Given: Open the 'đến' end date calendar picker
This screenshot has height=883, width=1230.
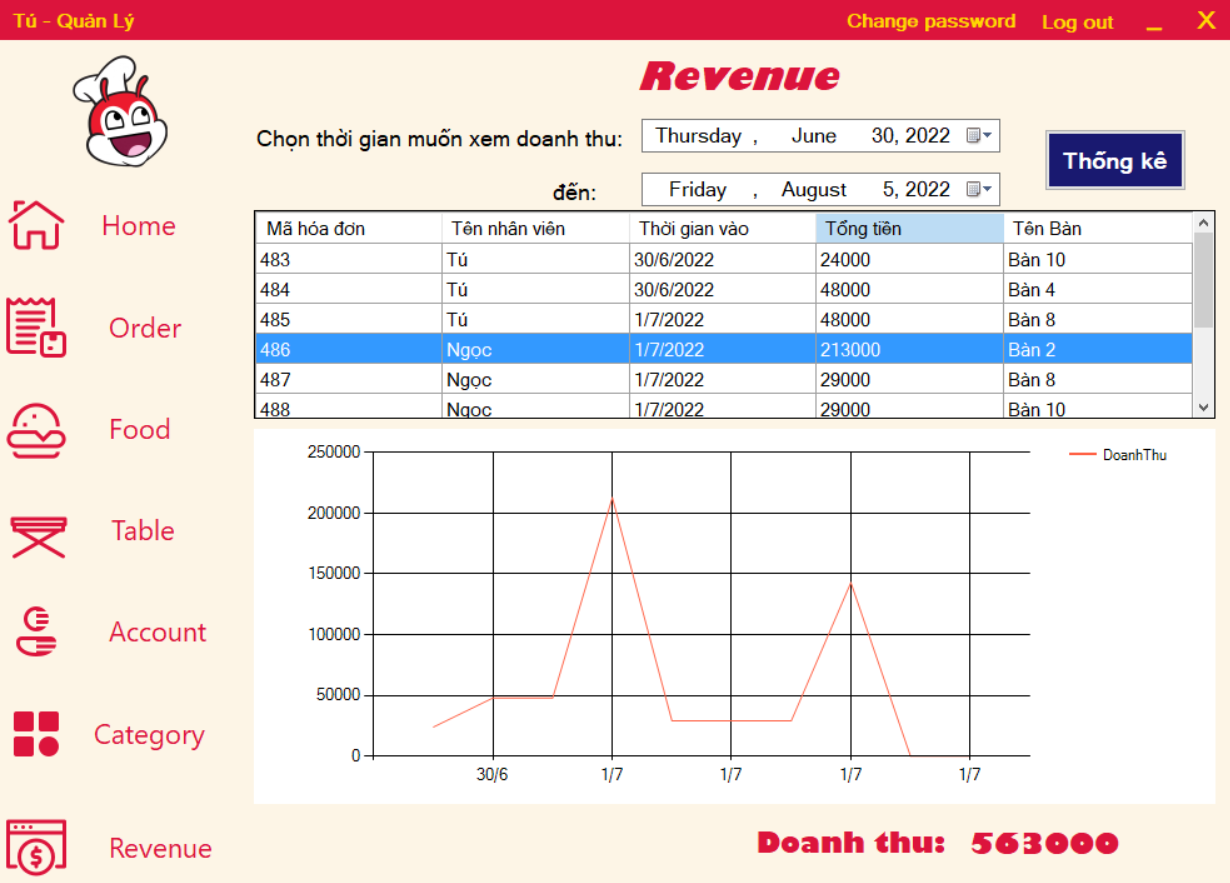Looking at the screenshot, I should [972, 189].
